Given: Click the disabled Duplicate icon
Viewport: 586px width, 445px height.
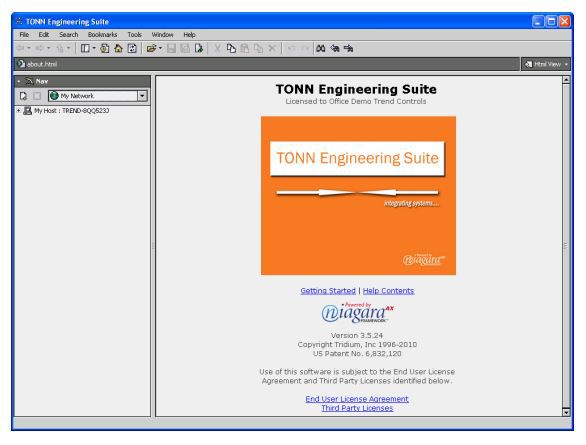Looking at the screenshot, I should (x=258, y=48).
